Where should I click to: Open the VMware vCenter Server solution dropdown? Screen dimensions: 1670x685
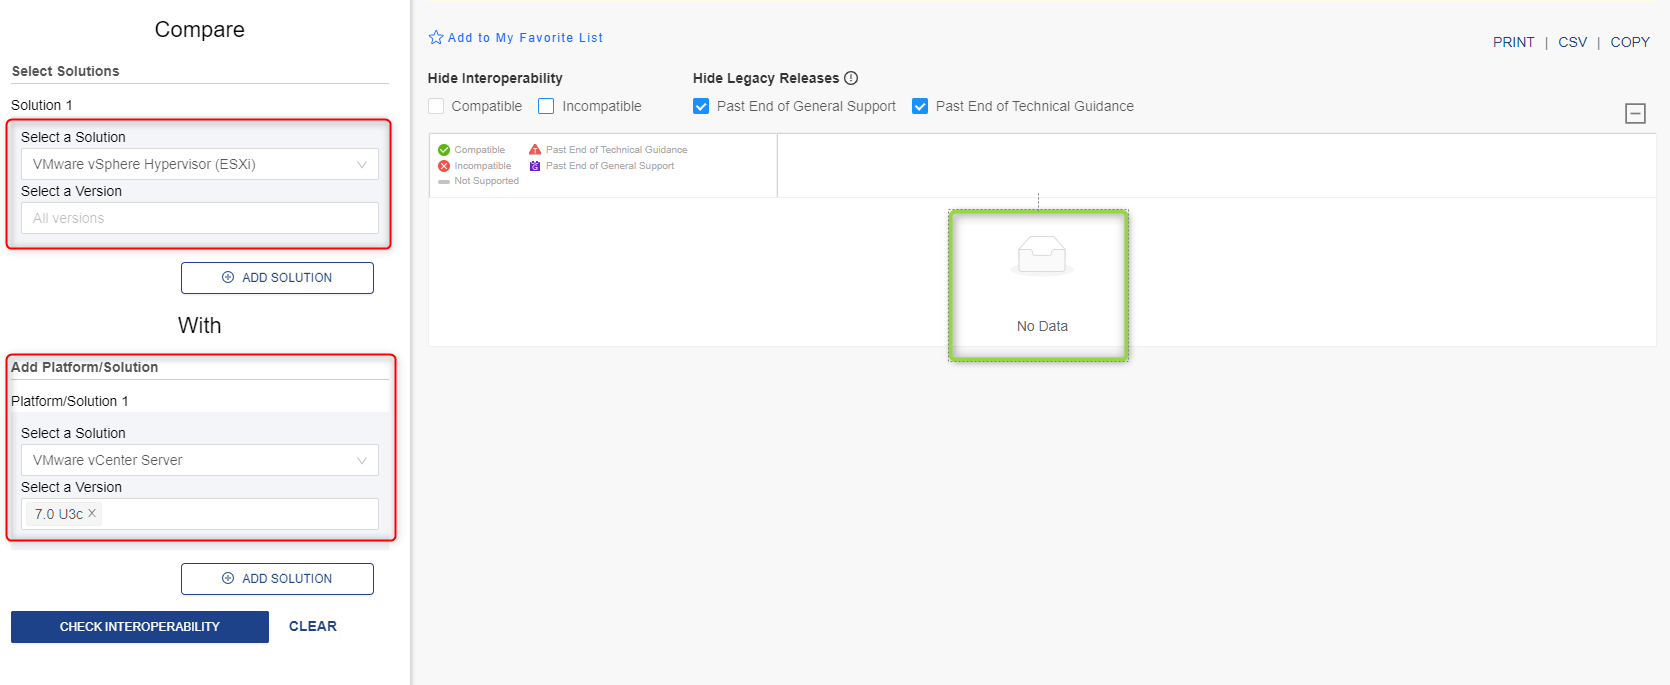(x=200, y=460)
